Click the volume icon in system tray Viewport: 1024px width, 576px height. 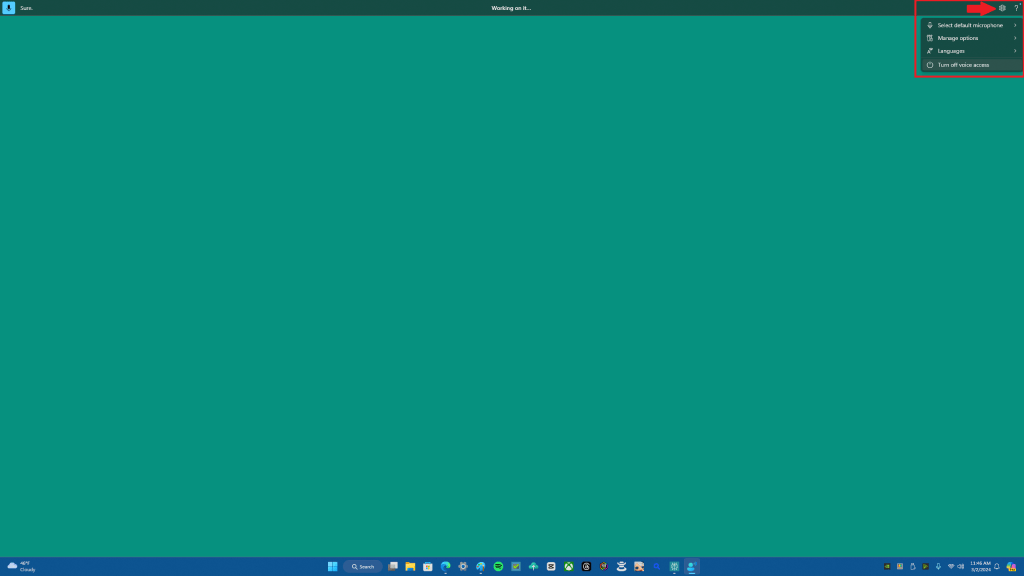[961, 566]
